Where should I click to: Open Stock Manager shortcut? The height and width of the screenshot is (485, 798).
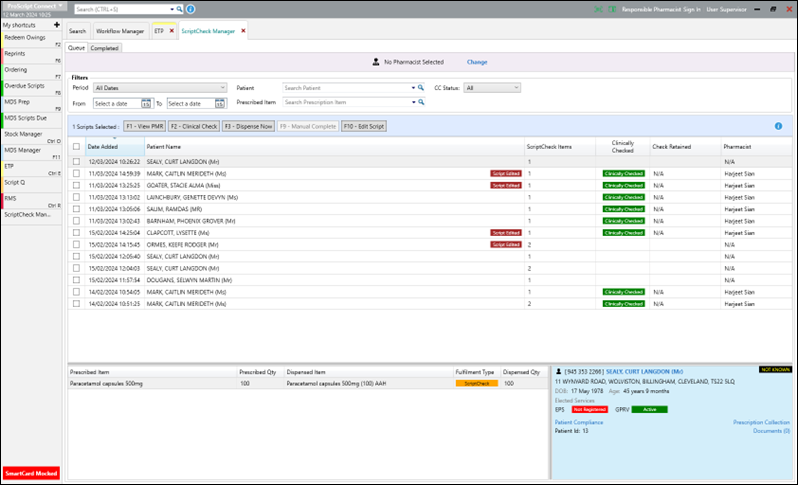32,137
